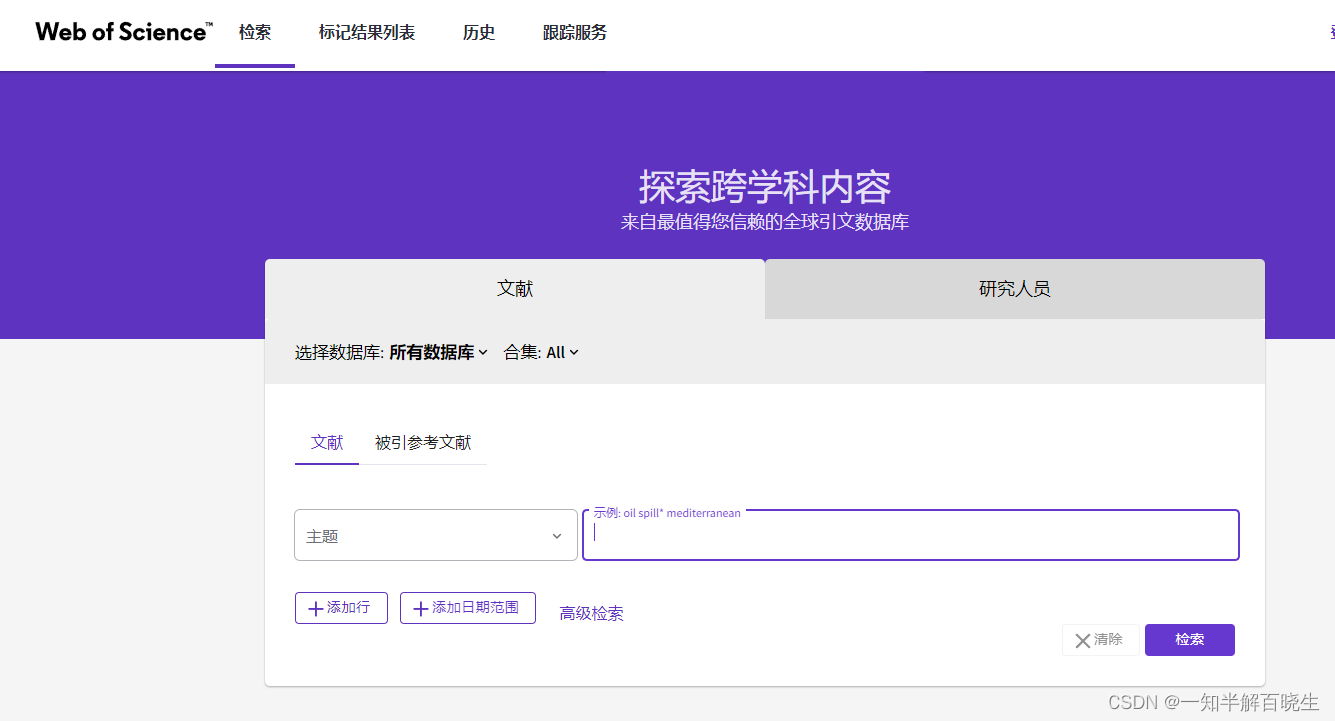
Task: Switch to the 研究人员 tab
Action: [x=1015, y=289]
